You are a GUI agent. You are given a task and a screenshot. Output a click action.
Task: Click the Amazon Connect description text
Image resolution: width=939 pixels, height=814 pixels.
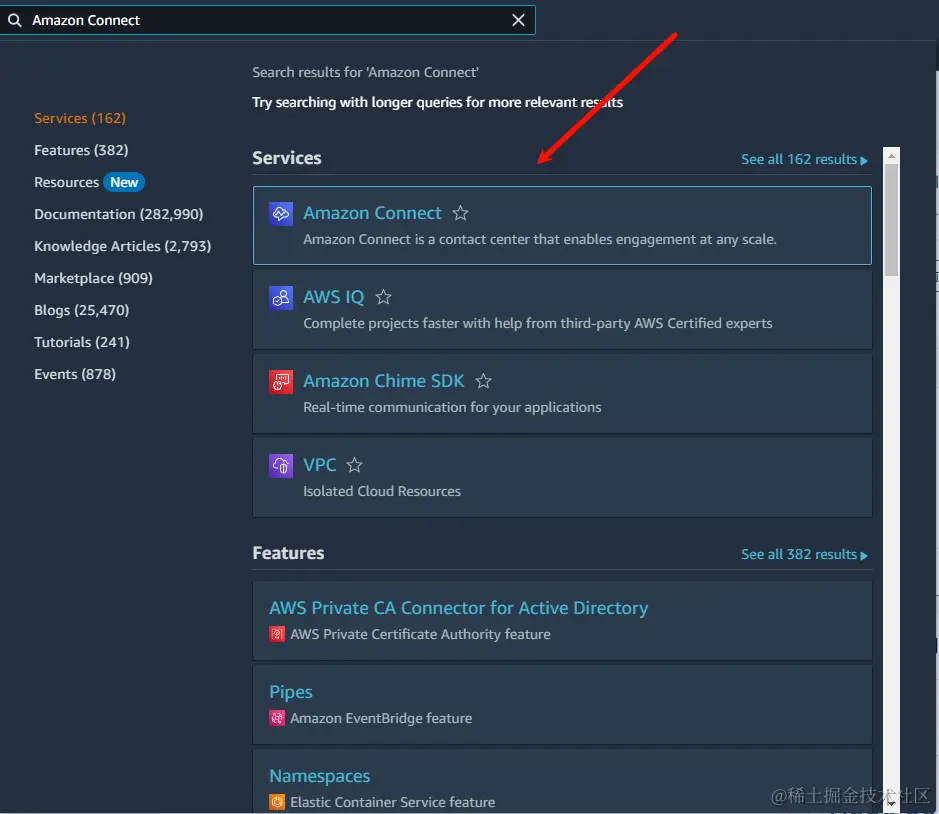coord(540,240)
